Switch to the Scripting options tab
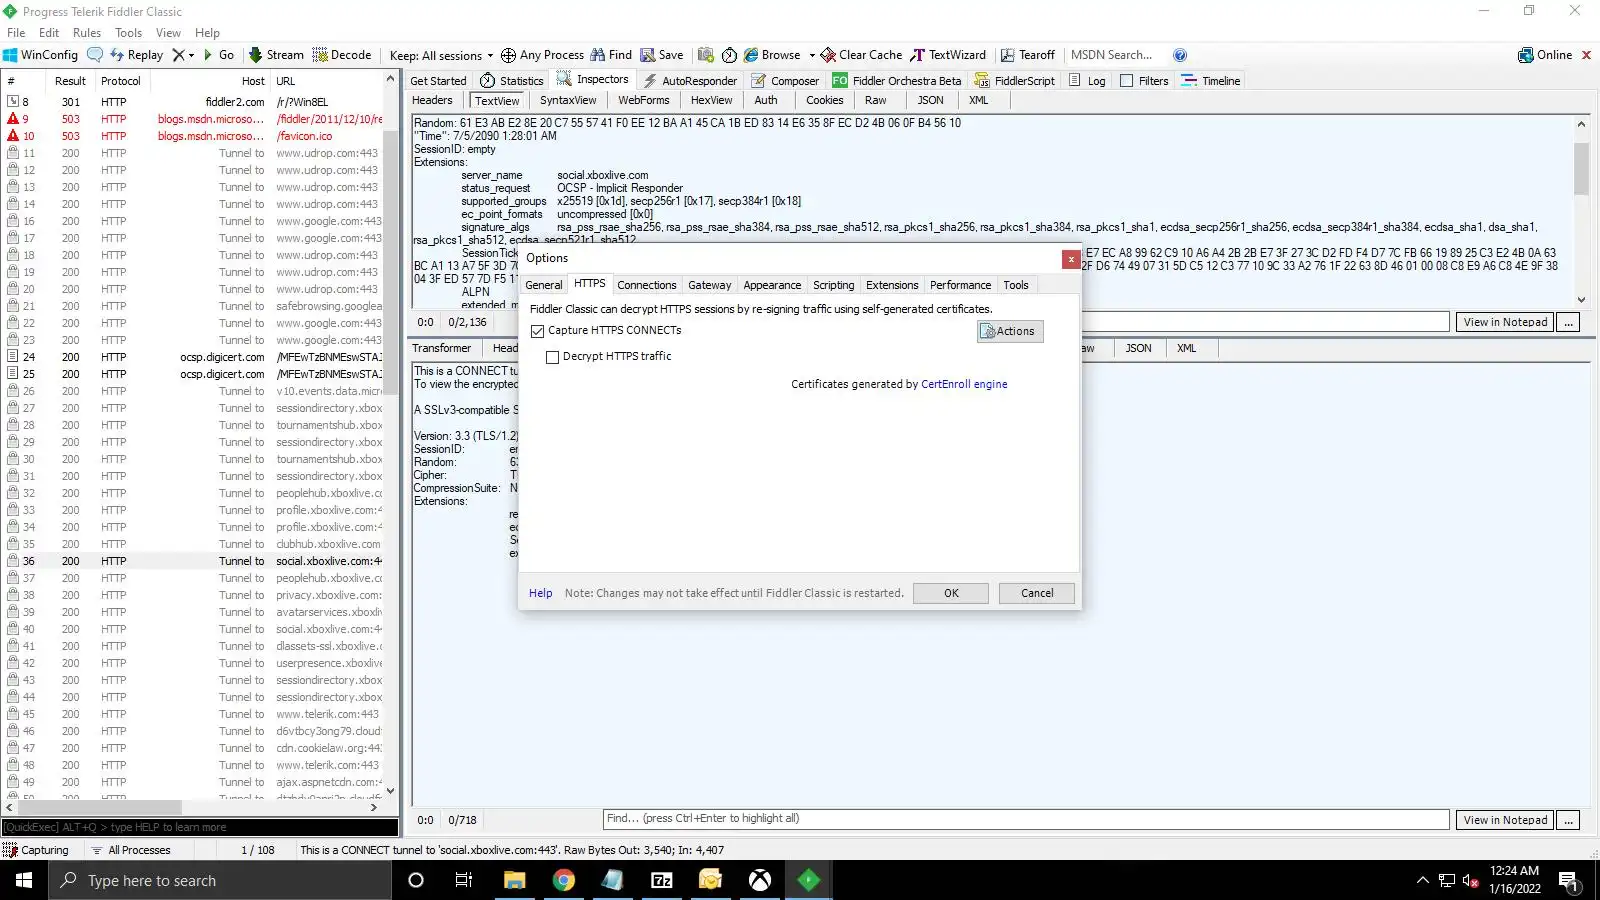The height and width of the screenshot is (900, 1600). point(834,285)
